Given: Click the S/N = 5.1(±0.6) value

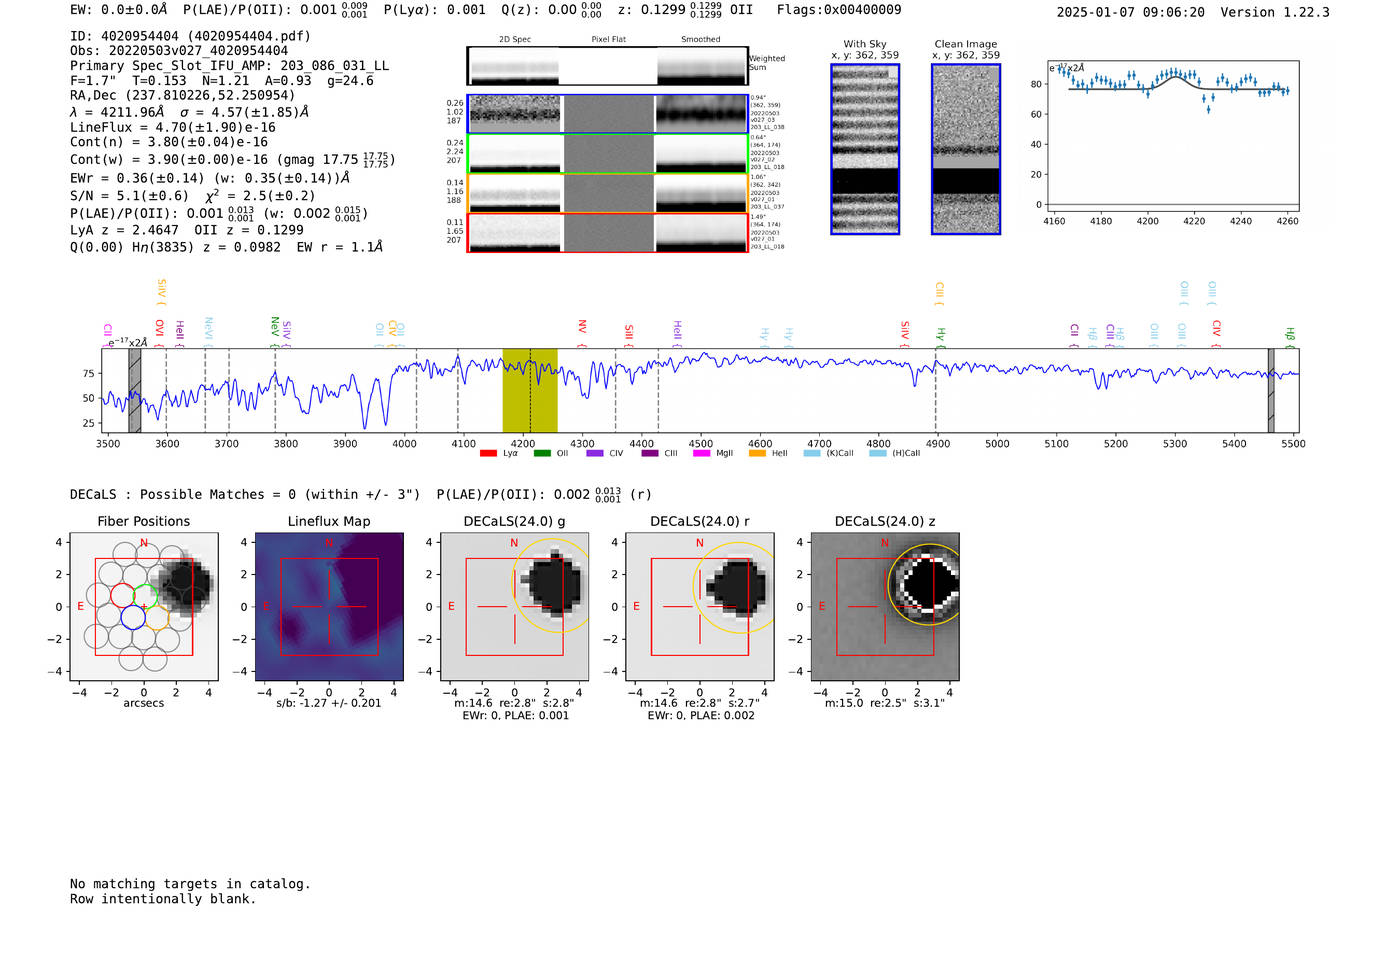Looking at the screenshot, I should 130,196.
